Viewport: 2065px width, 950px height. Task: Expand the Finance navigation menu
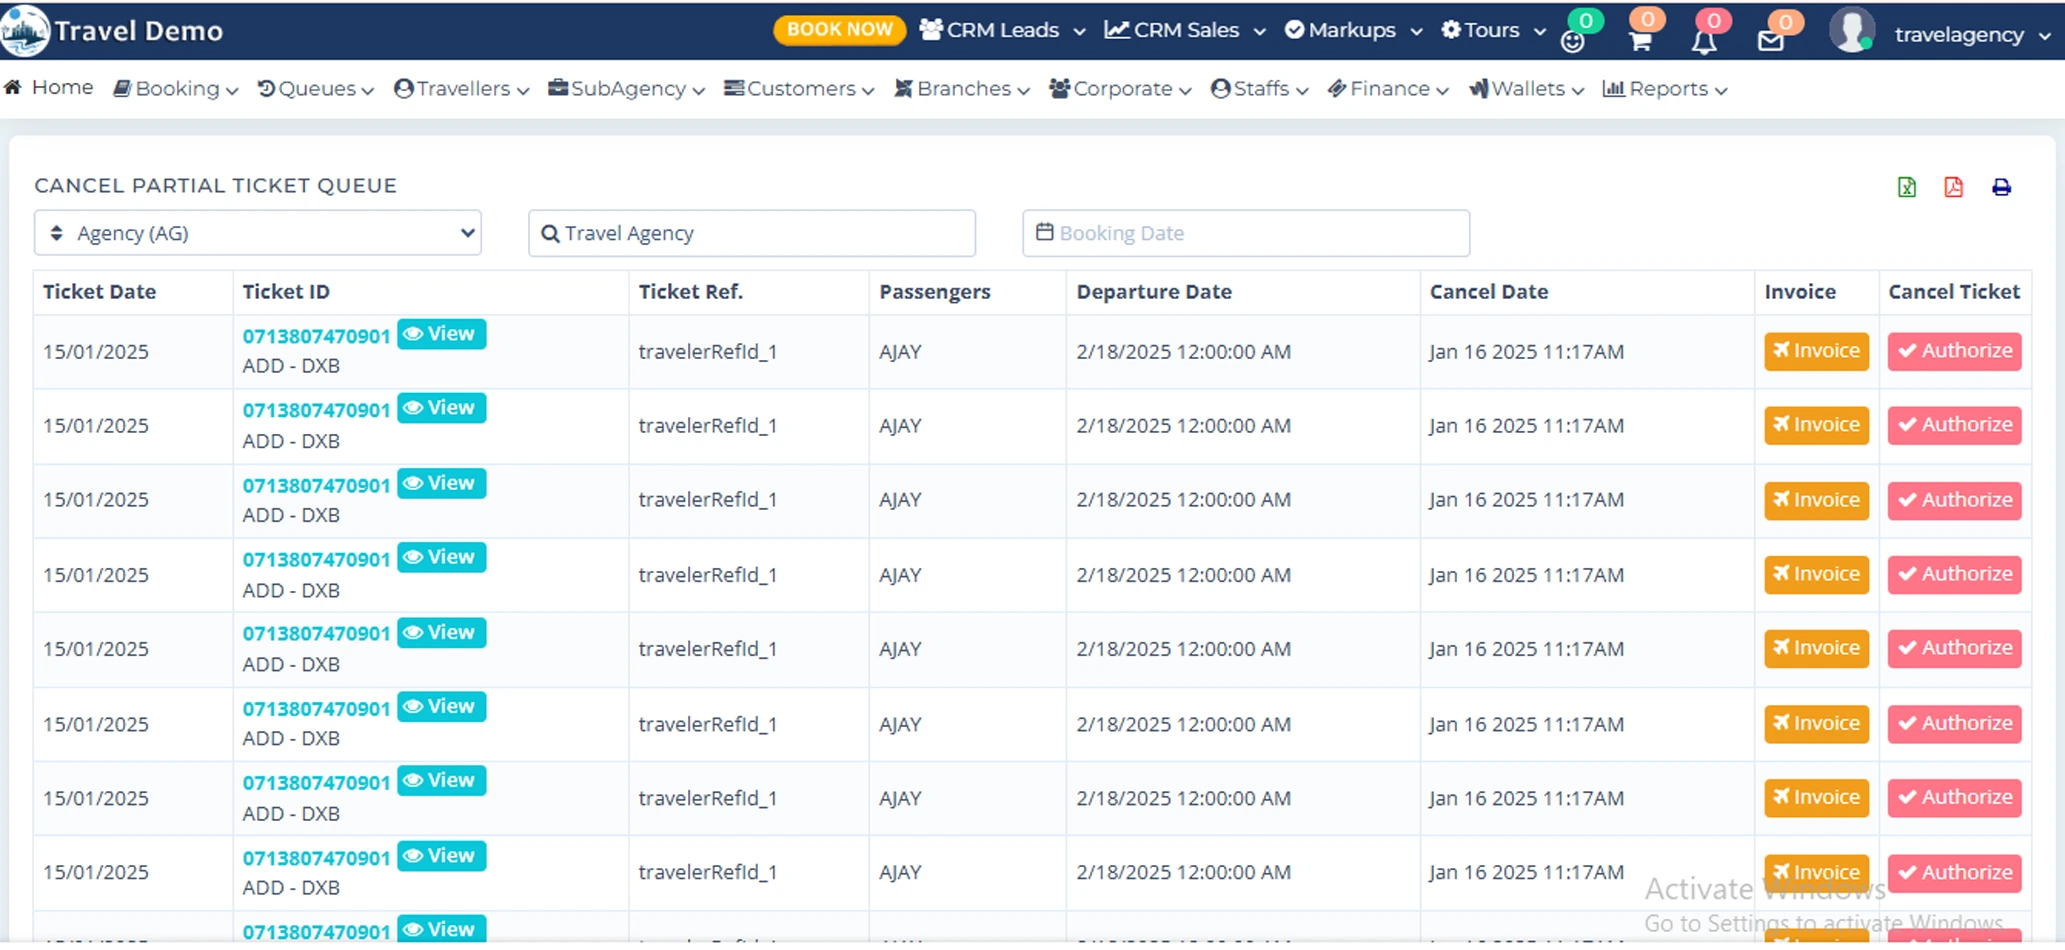coord(1387,89)
